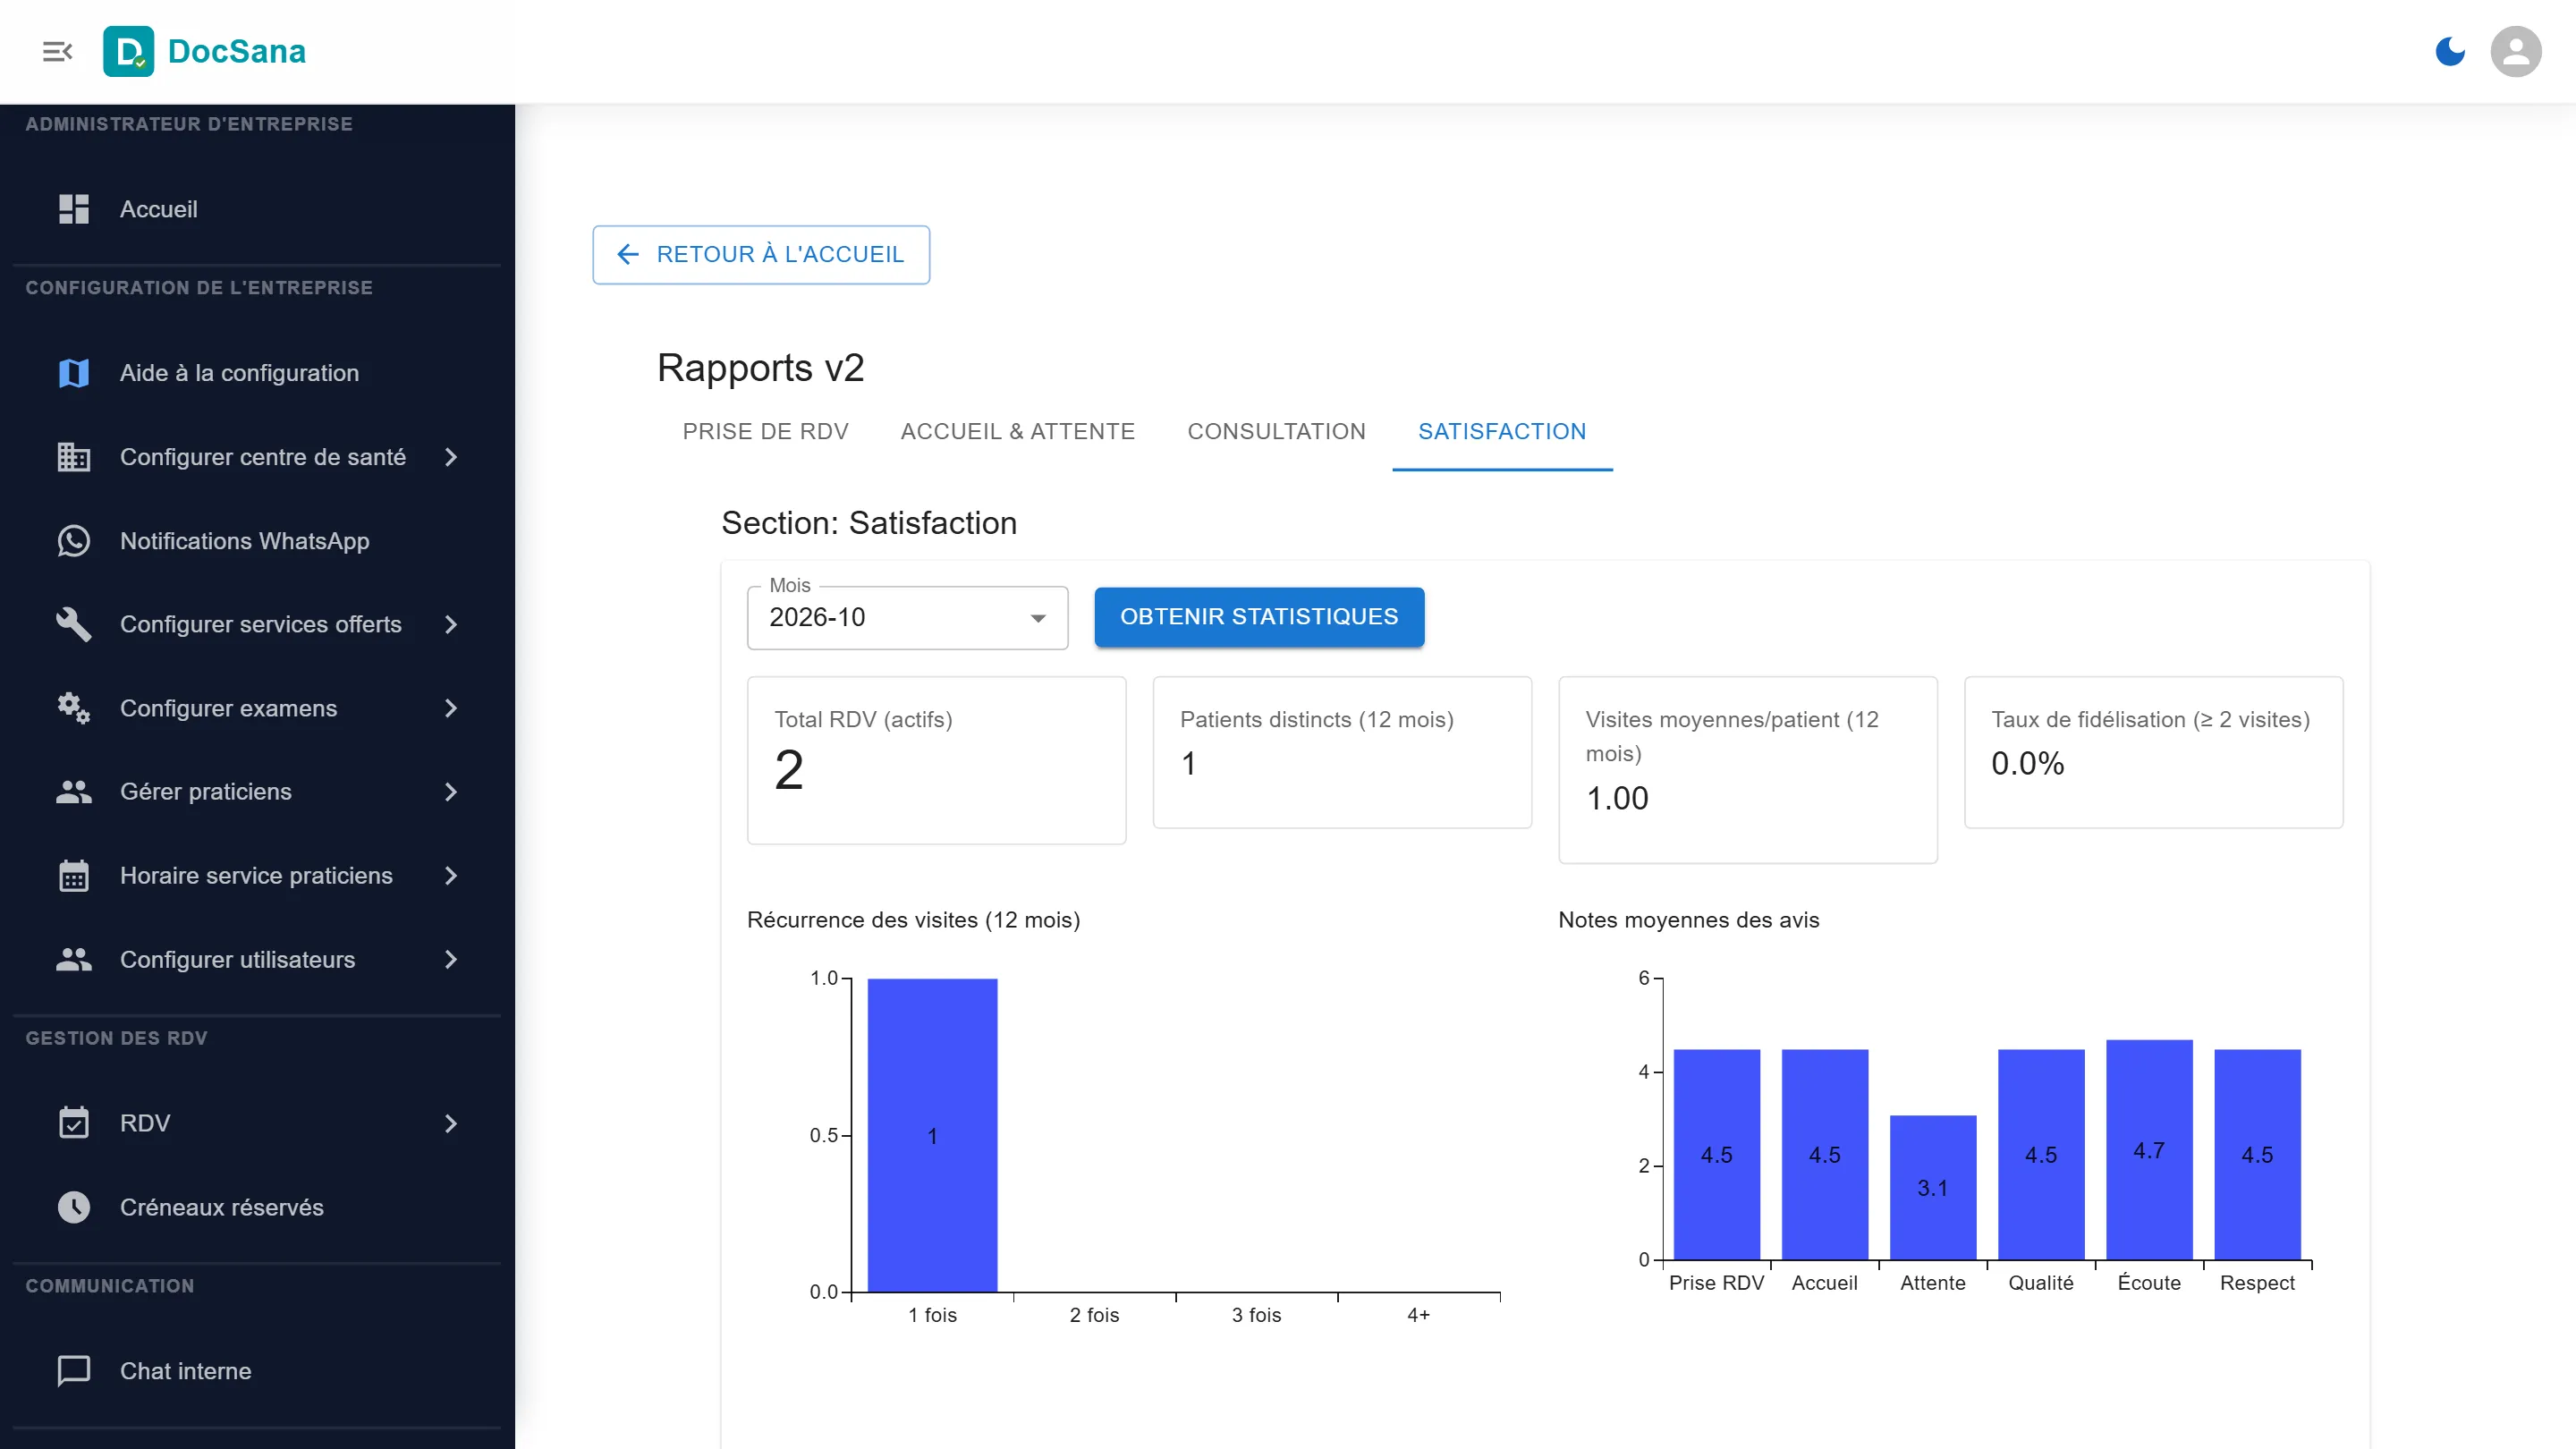Click the Patients distincts (12 mois) card

click(1342, 752)
